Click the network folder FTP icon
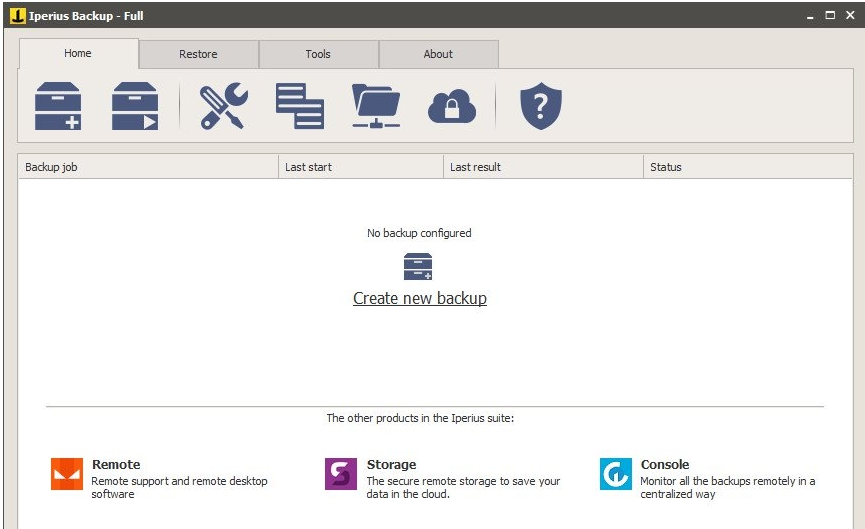The height and width of the screenshot is (529, 865). point(376,106)
